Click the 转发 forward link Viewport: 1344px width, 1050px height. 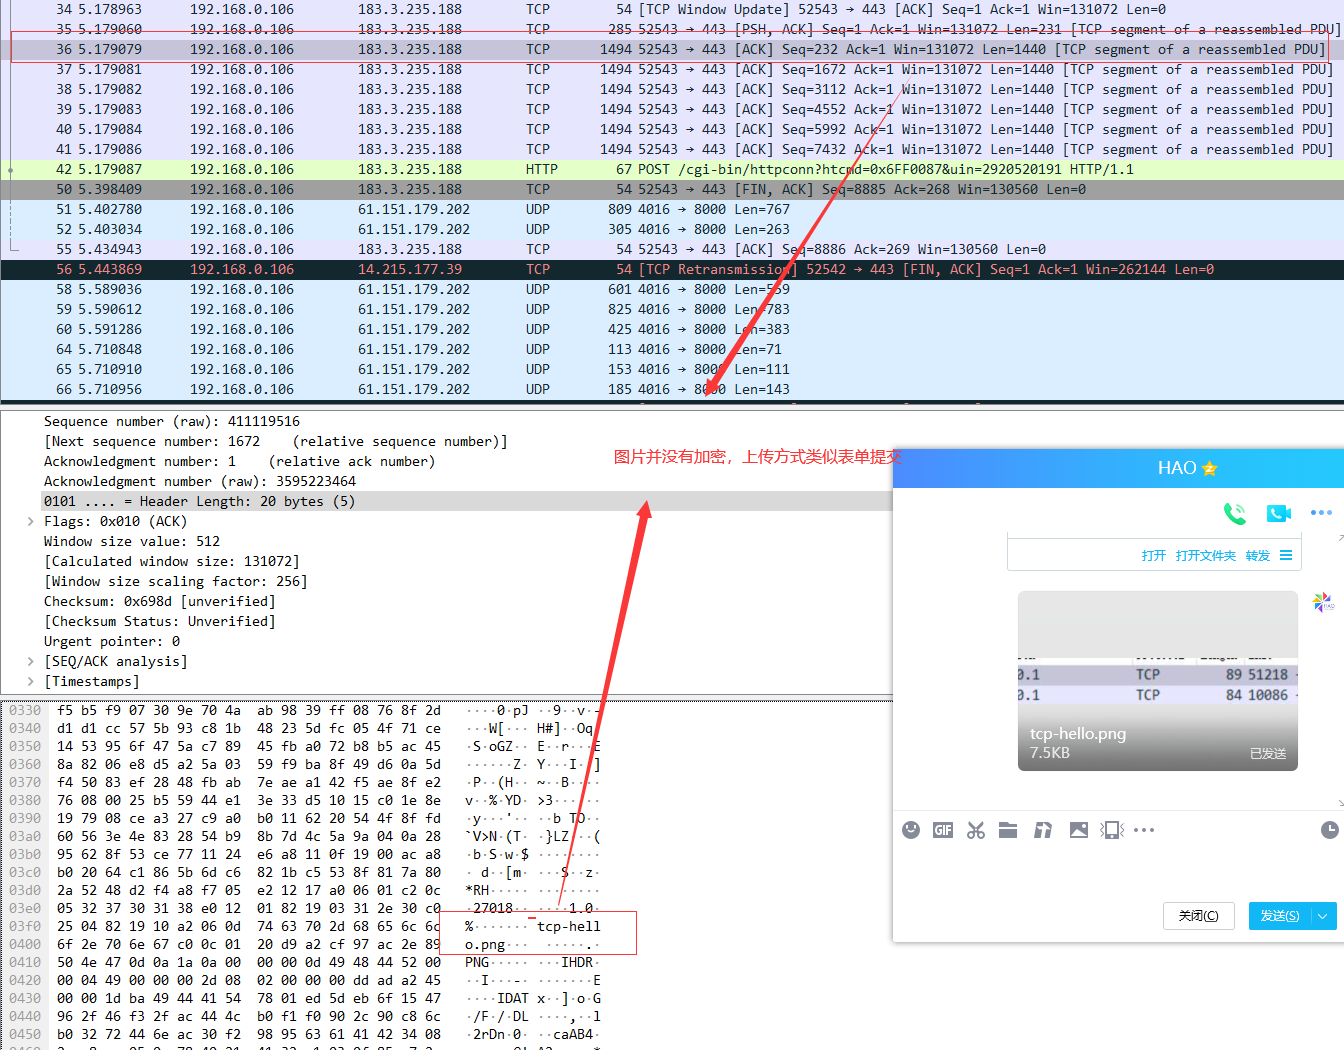coord(1258,555)
